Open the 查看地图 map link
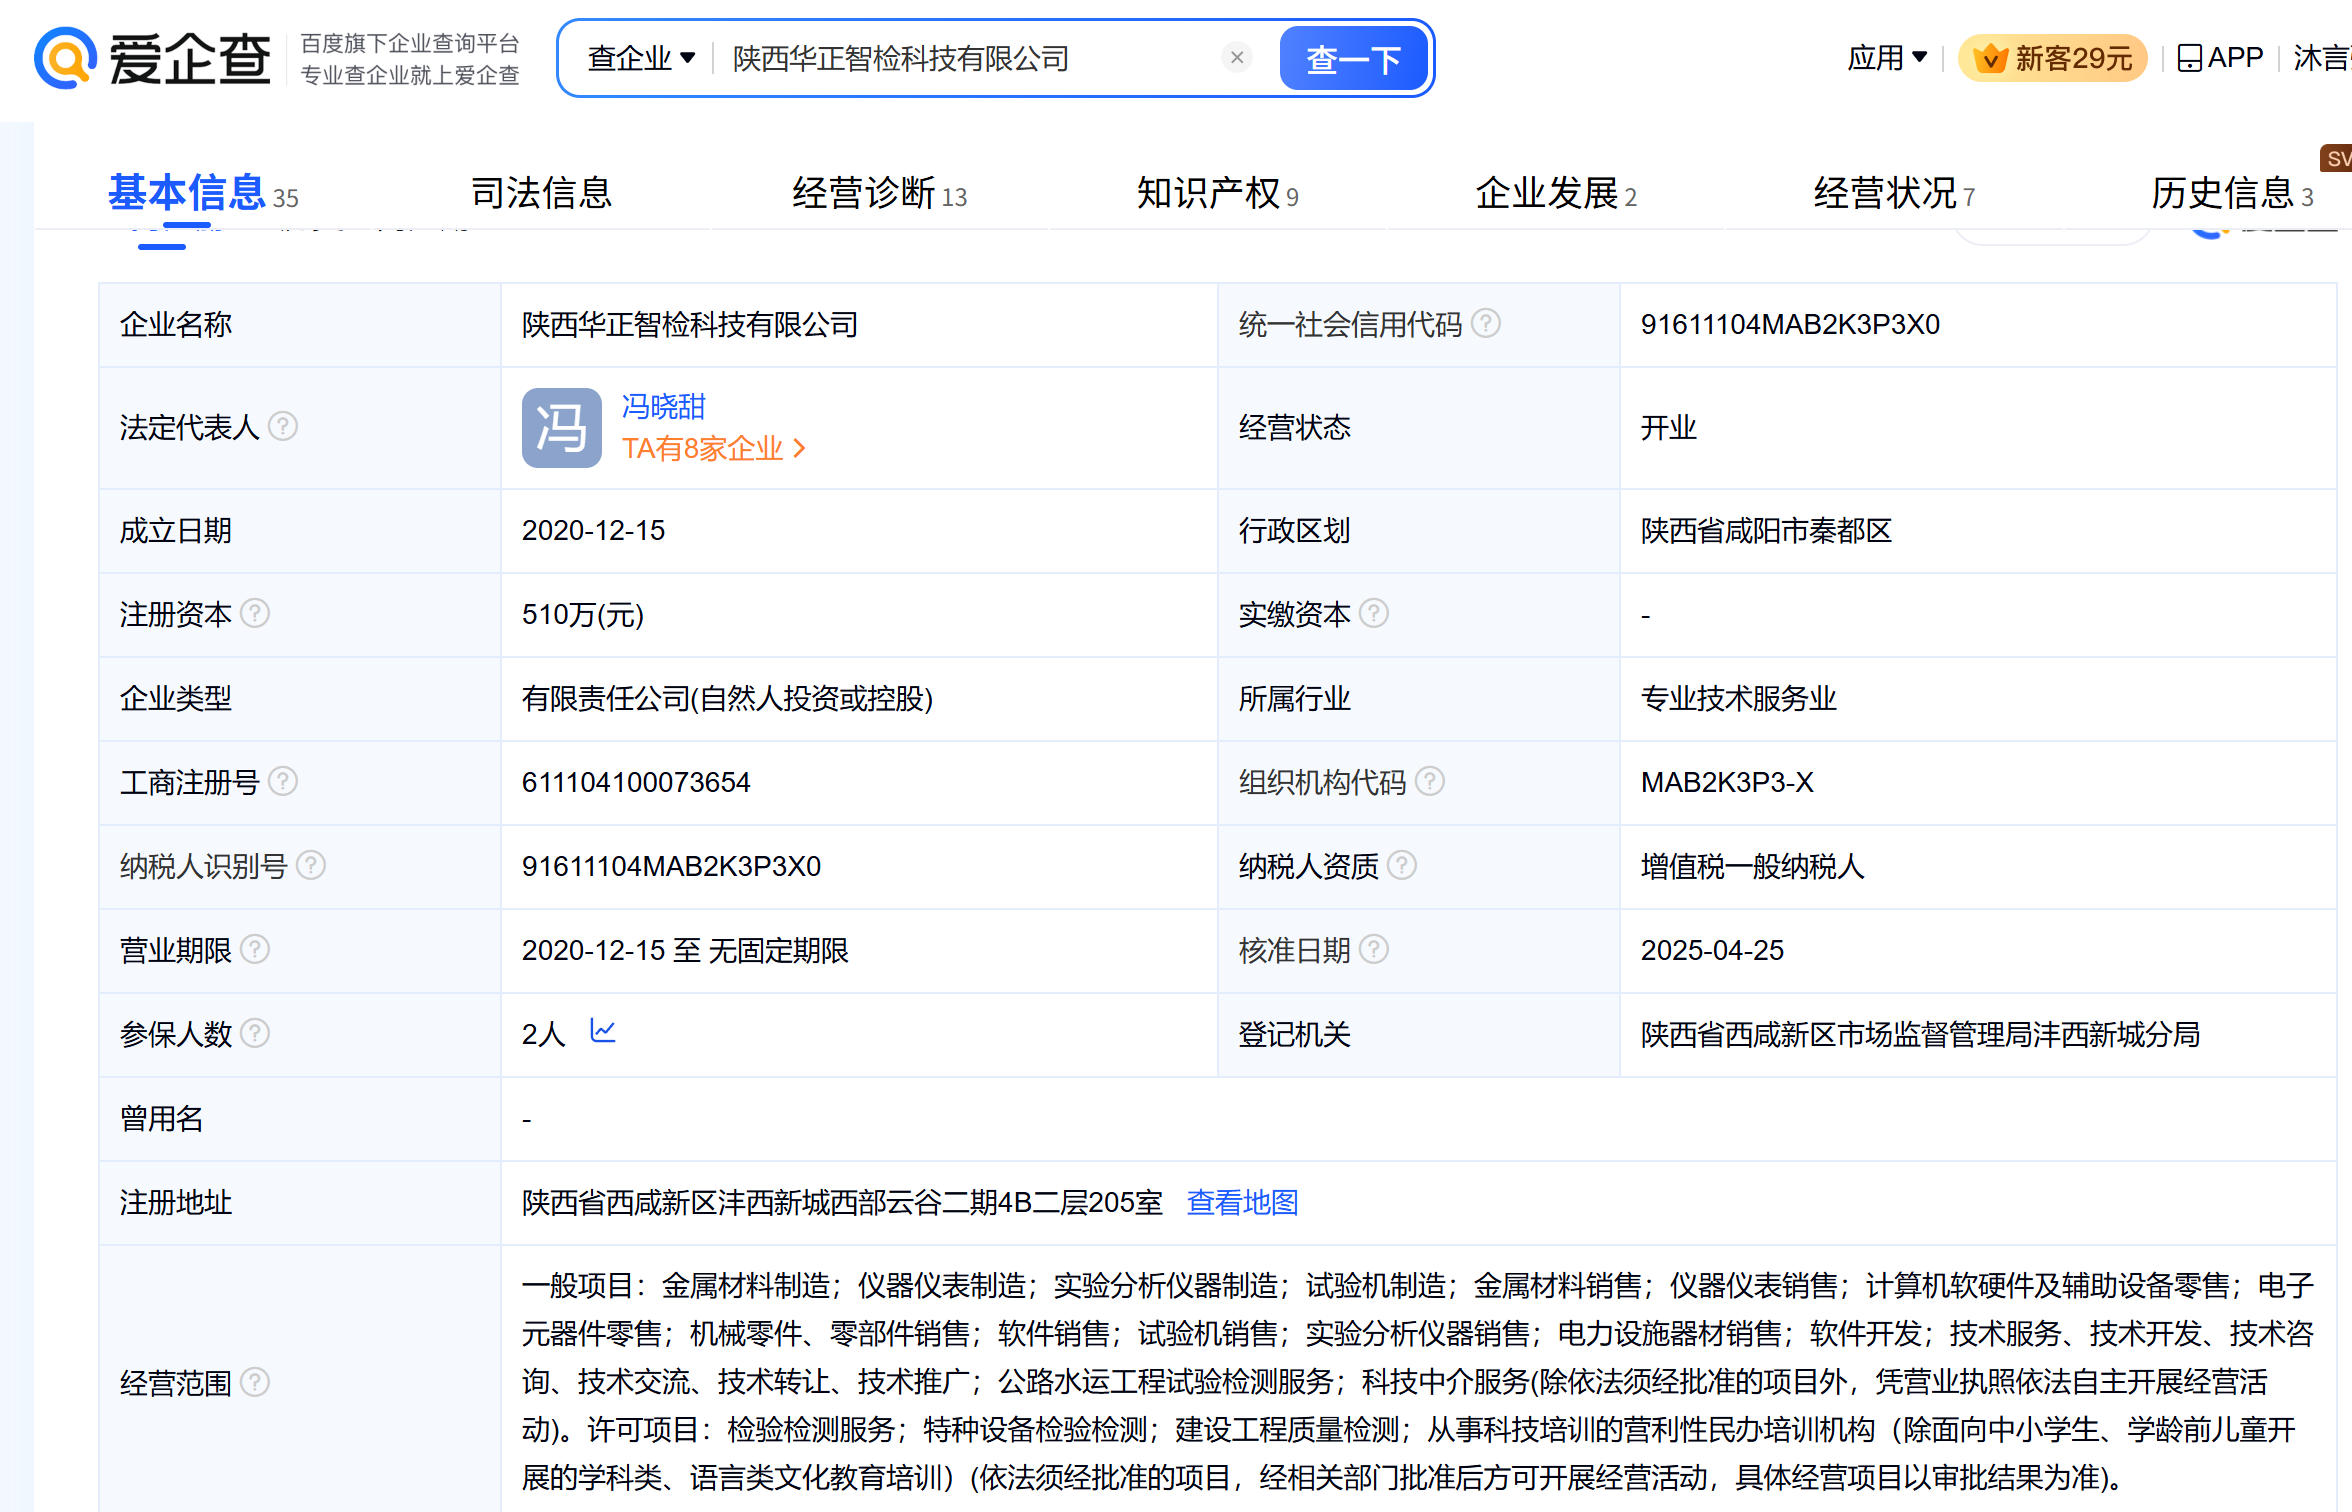2352x1512 pixels. point(1242,1202)
